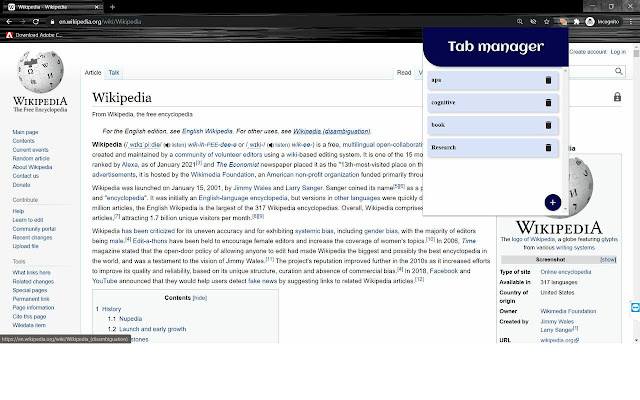The width and height of the screenshot is (640, 400).
Task: Click the crossed-eye tracking icon in address bar
Action: (533, 22)
